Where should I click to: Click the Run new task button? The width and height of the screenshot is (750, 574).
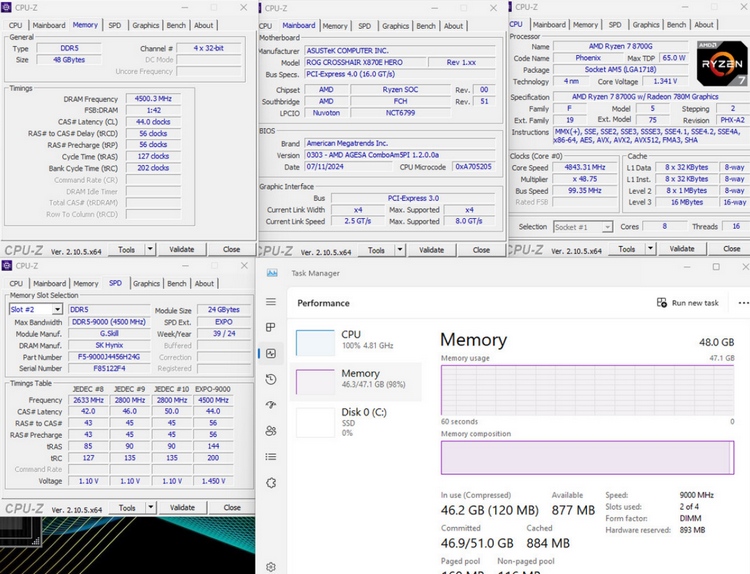pos(687,303)
